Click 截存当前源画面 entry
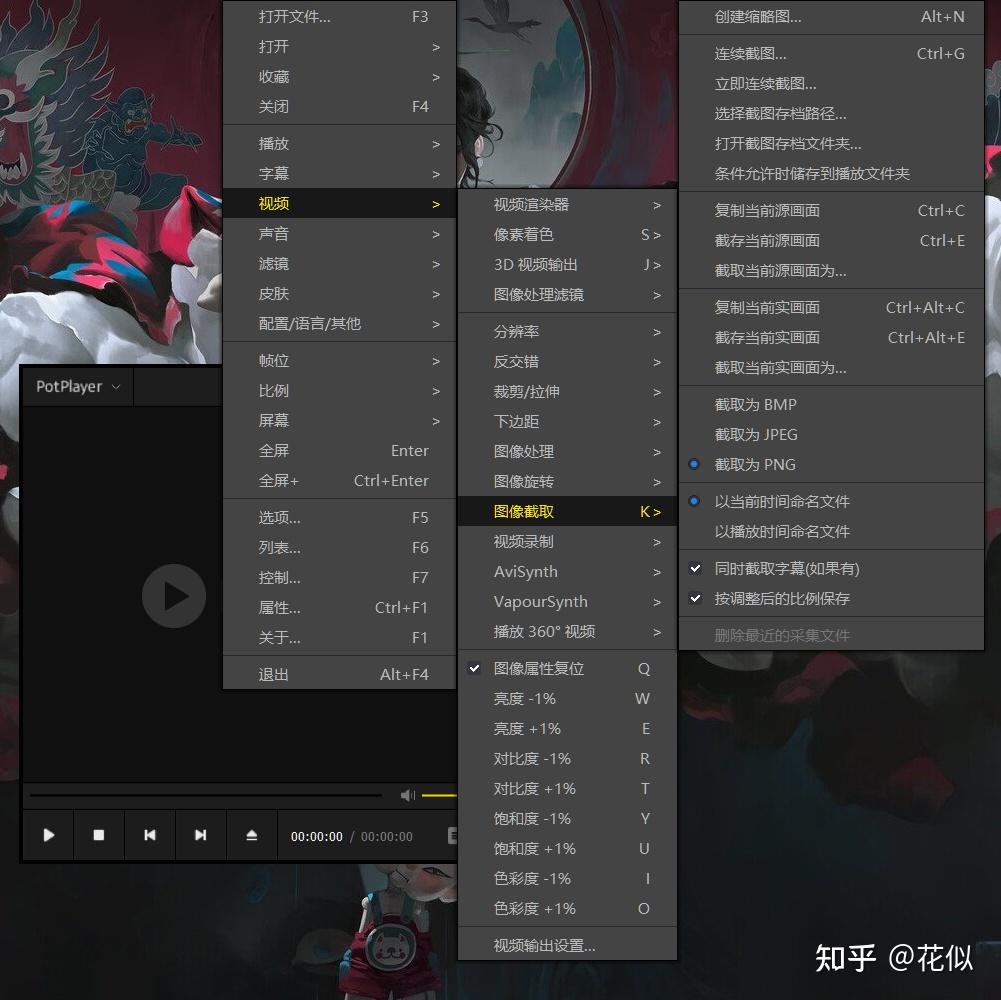This screenshot has height=1000, width=1001. pyautogui.click(x=831, y=241)
